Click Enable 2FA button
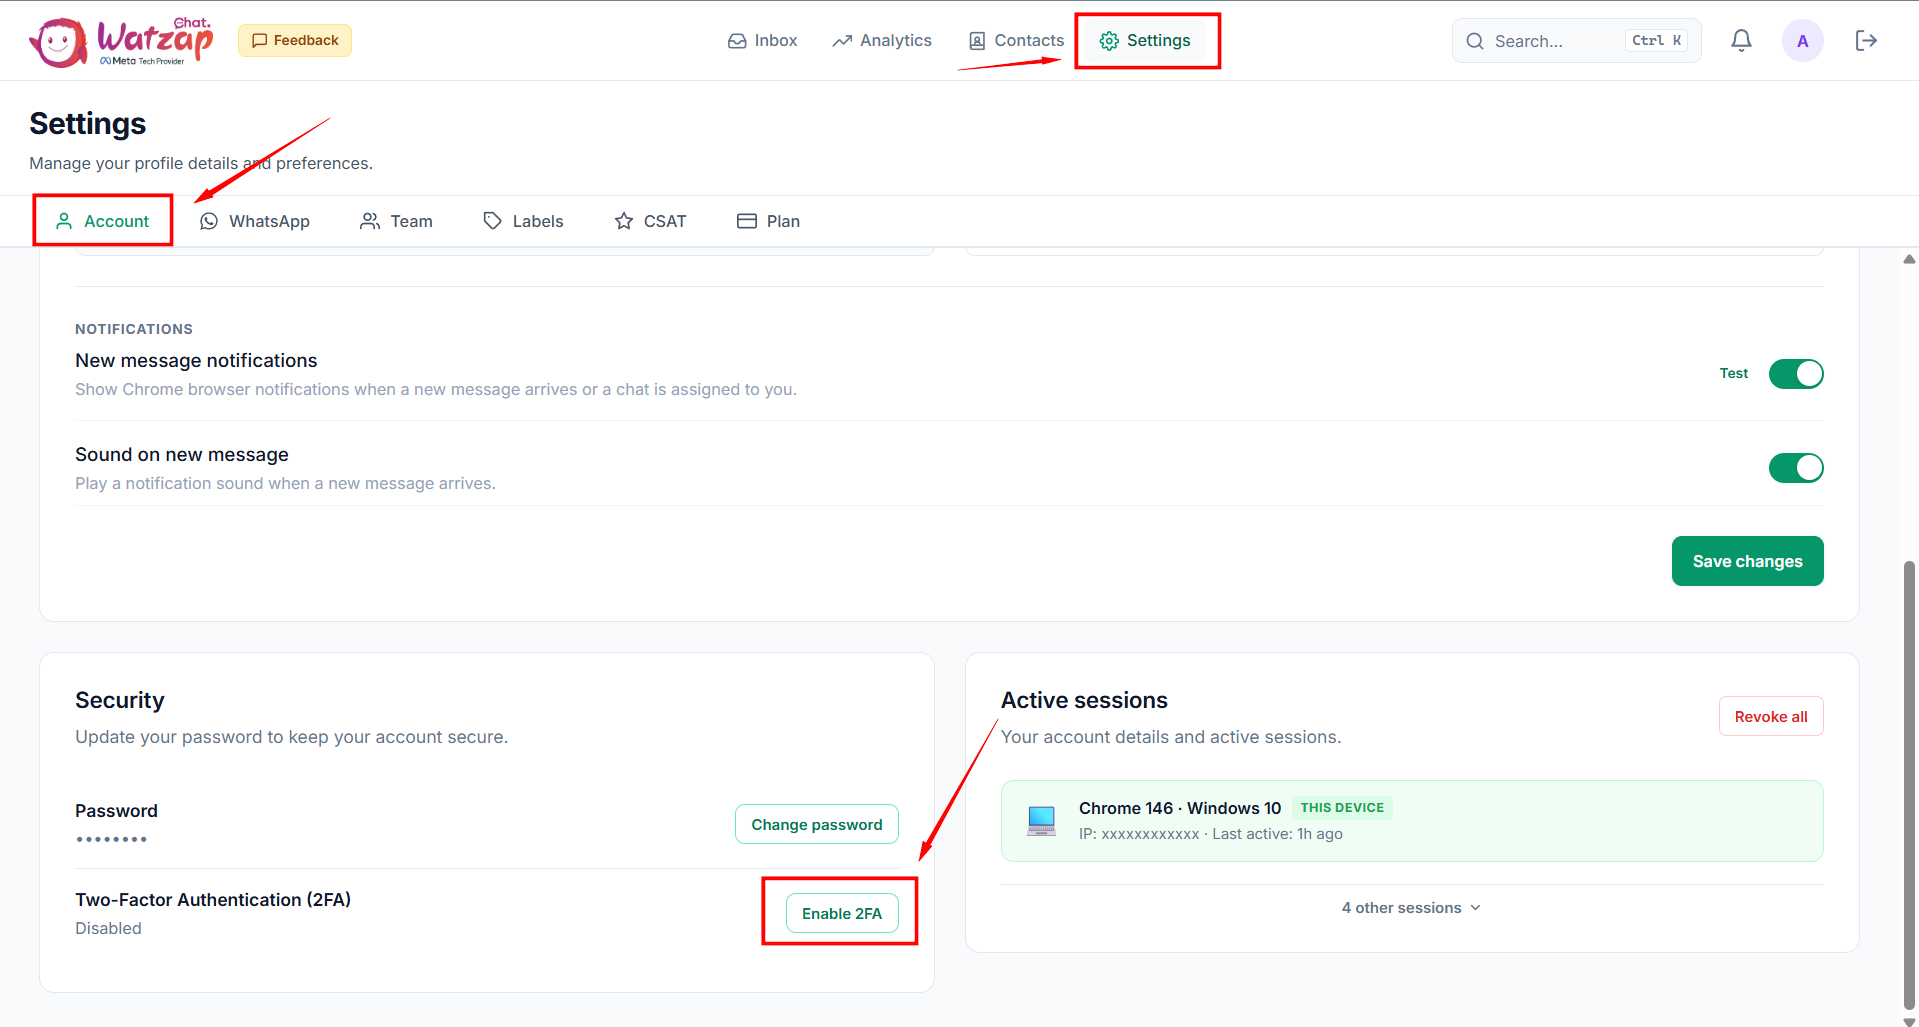Screen dimensions: 1919x1027 pyautogui.click(x=841, y=913)
